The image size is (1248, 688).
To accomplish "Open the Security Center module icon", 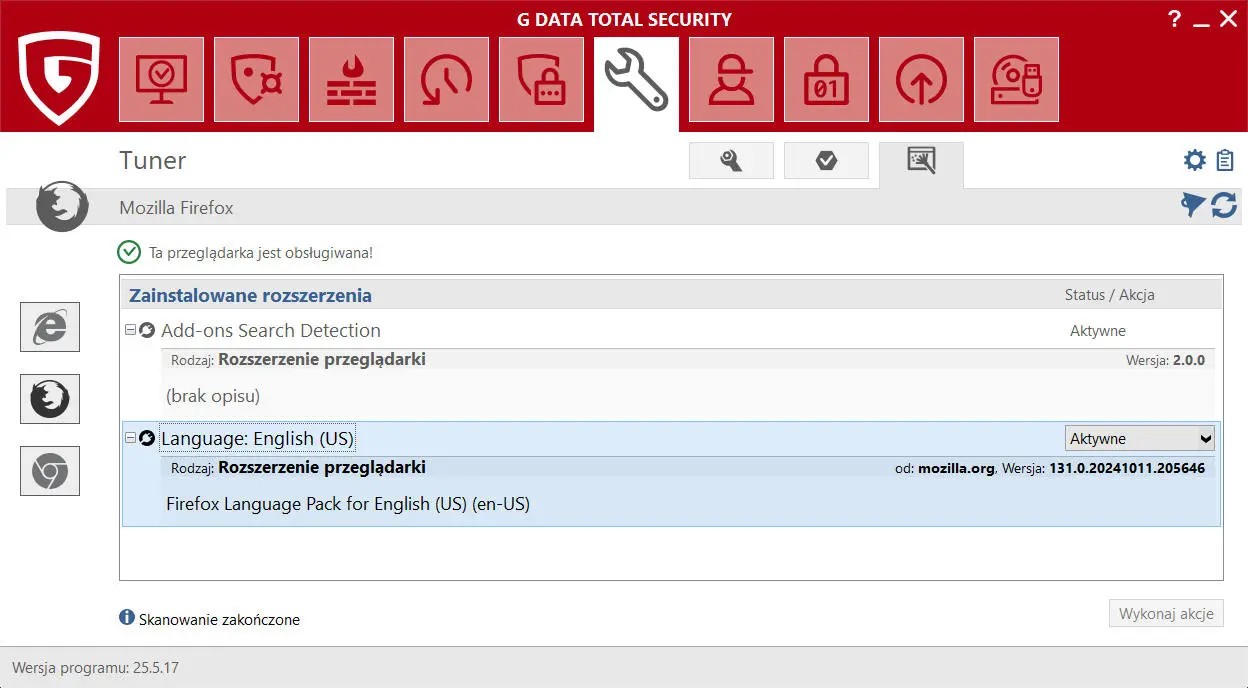I will coord(161,80).
